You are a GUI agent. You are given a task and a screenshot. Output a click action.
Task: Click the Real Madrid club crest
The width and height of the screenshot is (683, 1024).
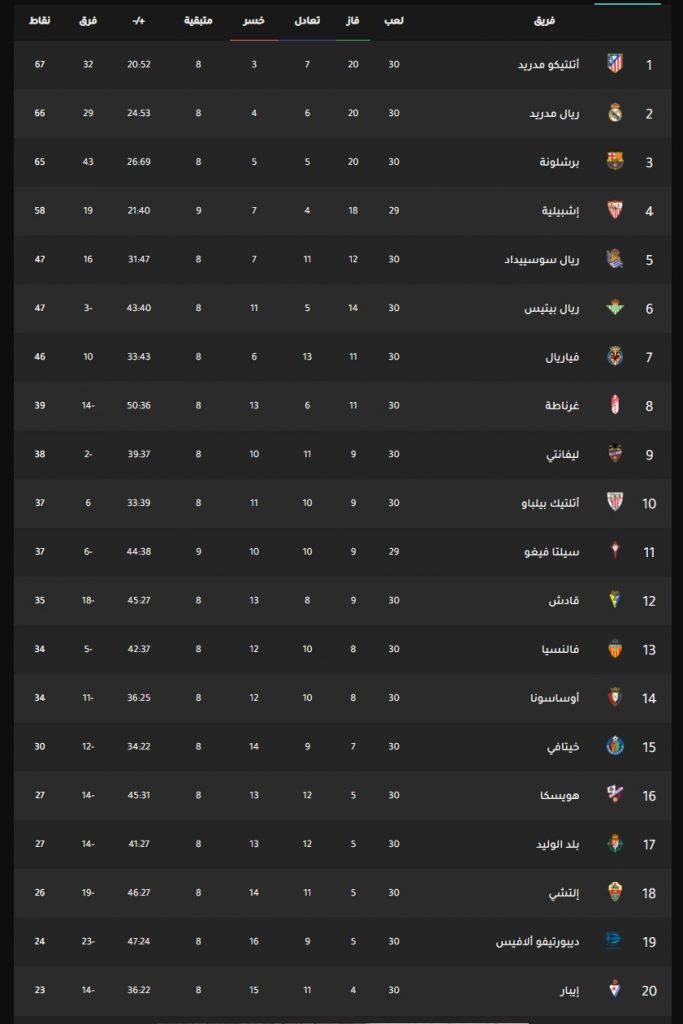(x=614, y=113)
